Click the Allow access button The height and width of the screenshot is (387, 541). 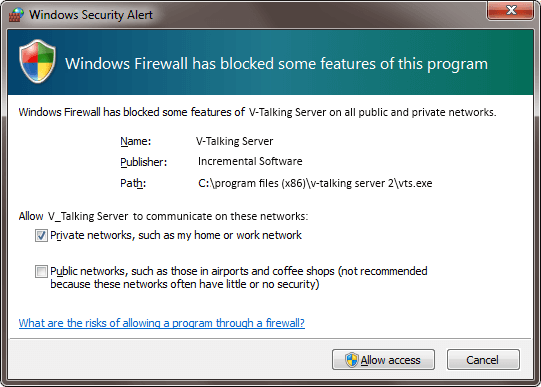pos(383,359)
